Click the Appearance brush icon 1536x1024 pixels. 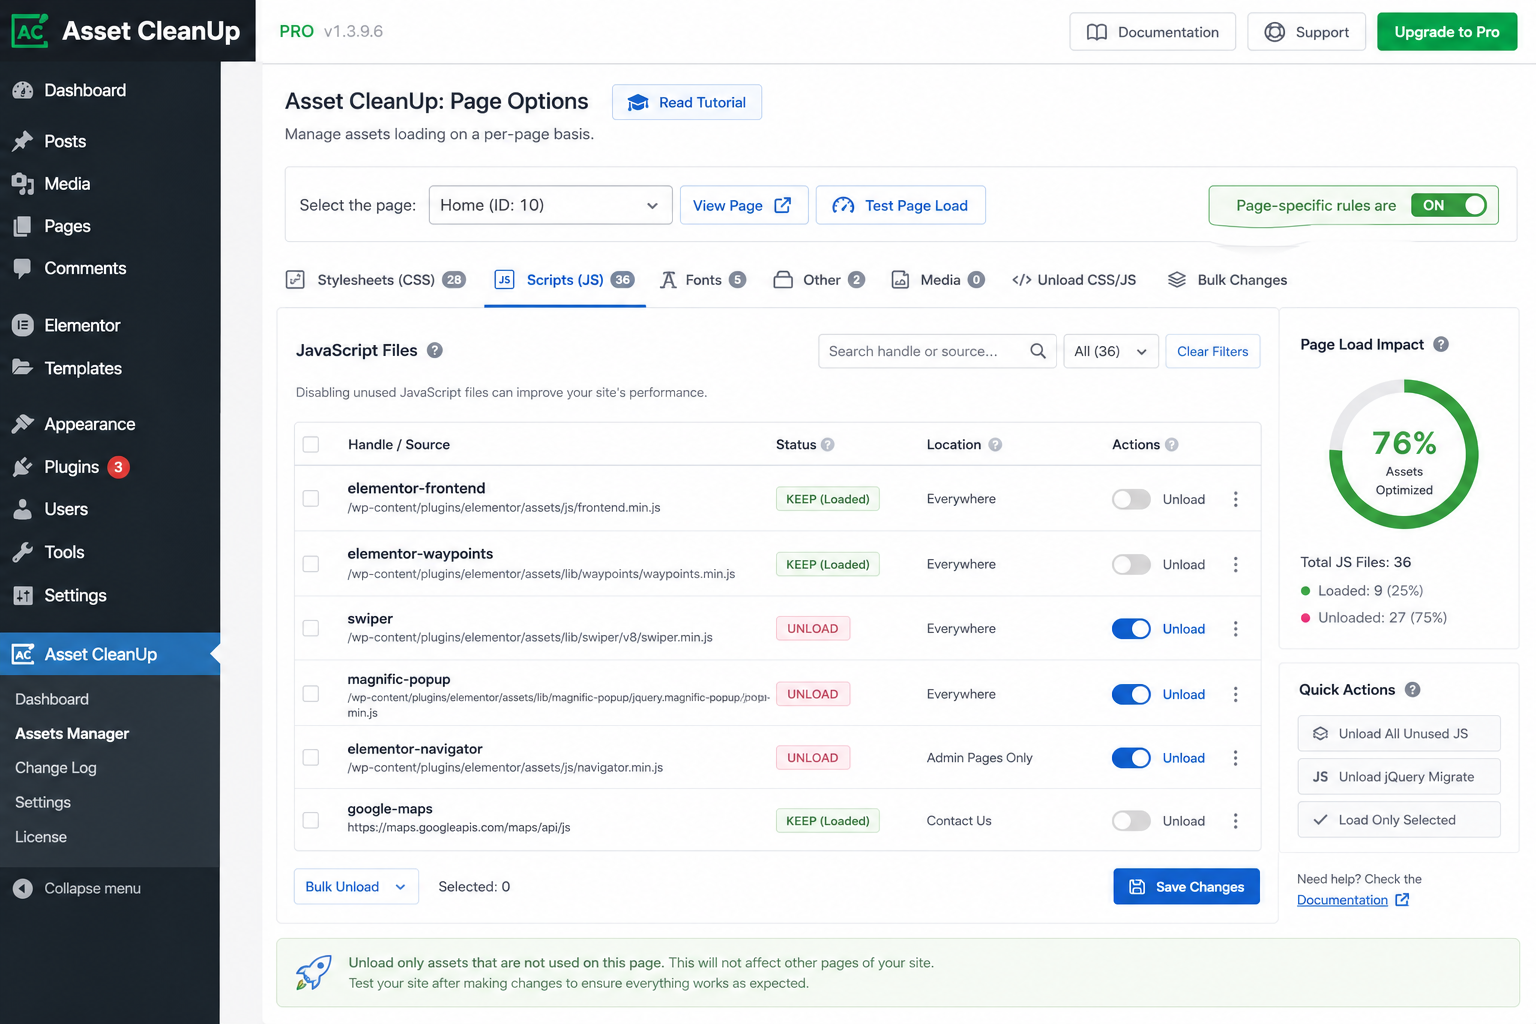23,424
